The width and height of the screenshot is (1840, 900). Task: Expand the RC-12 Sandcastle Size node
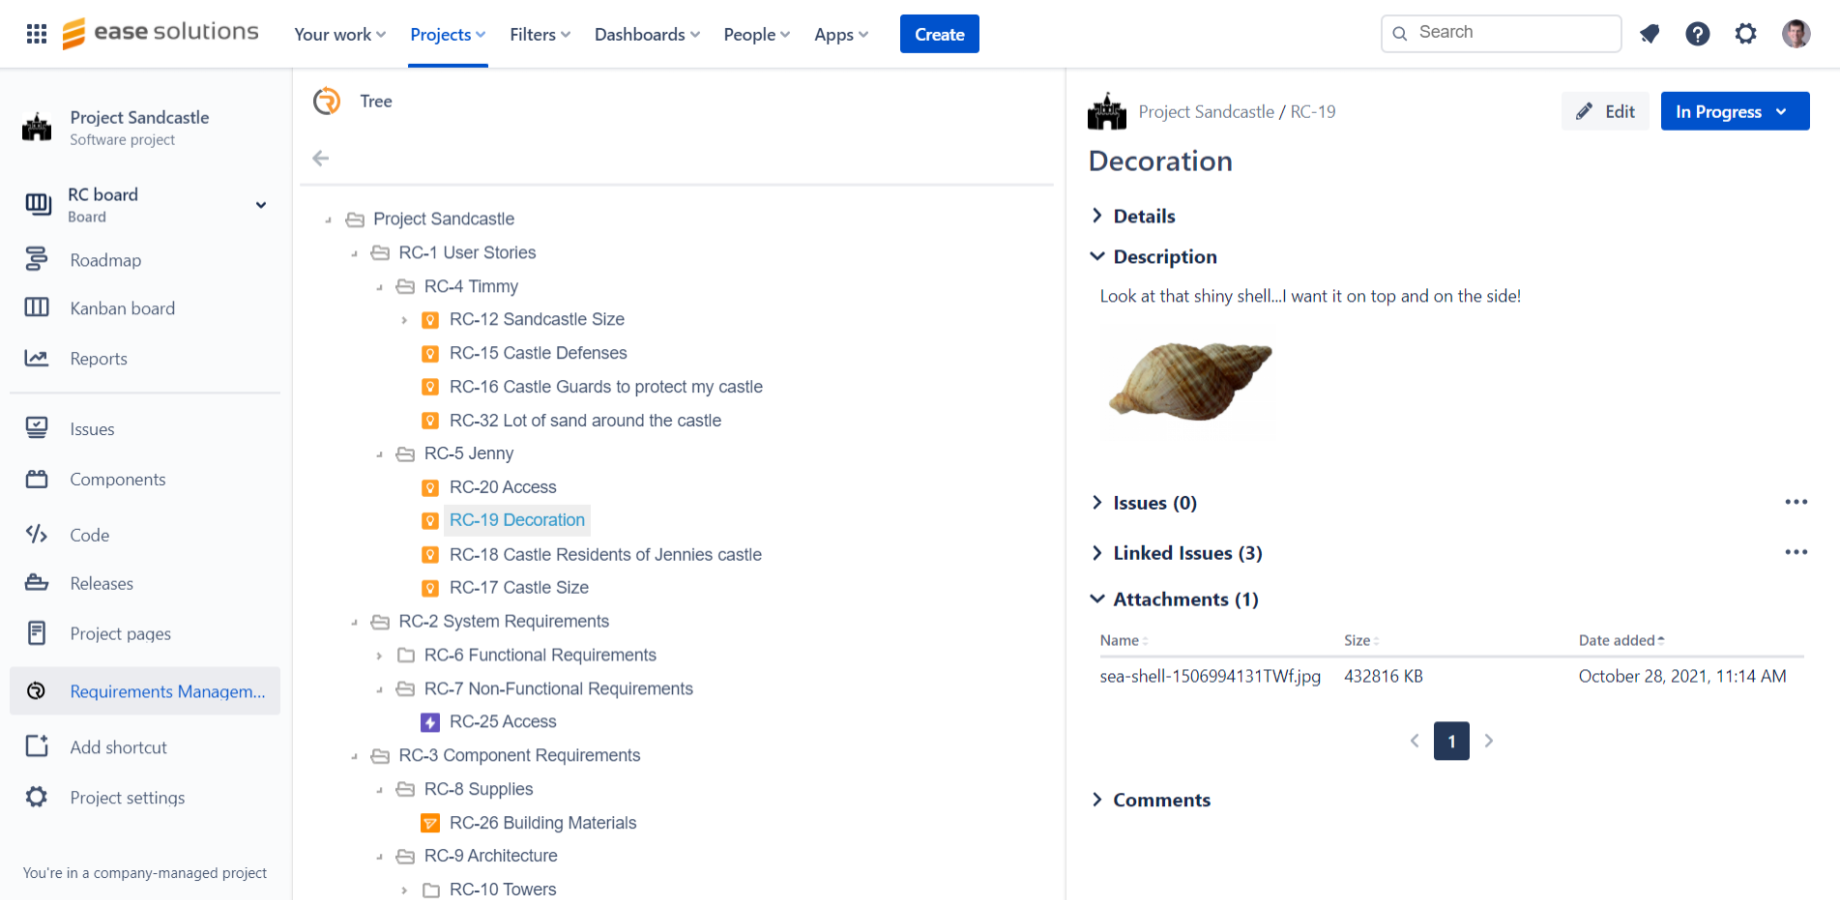click(404, 320)
